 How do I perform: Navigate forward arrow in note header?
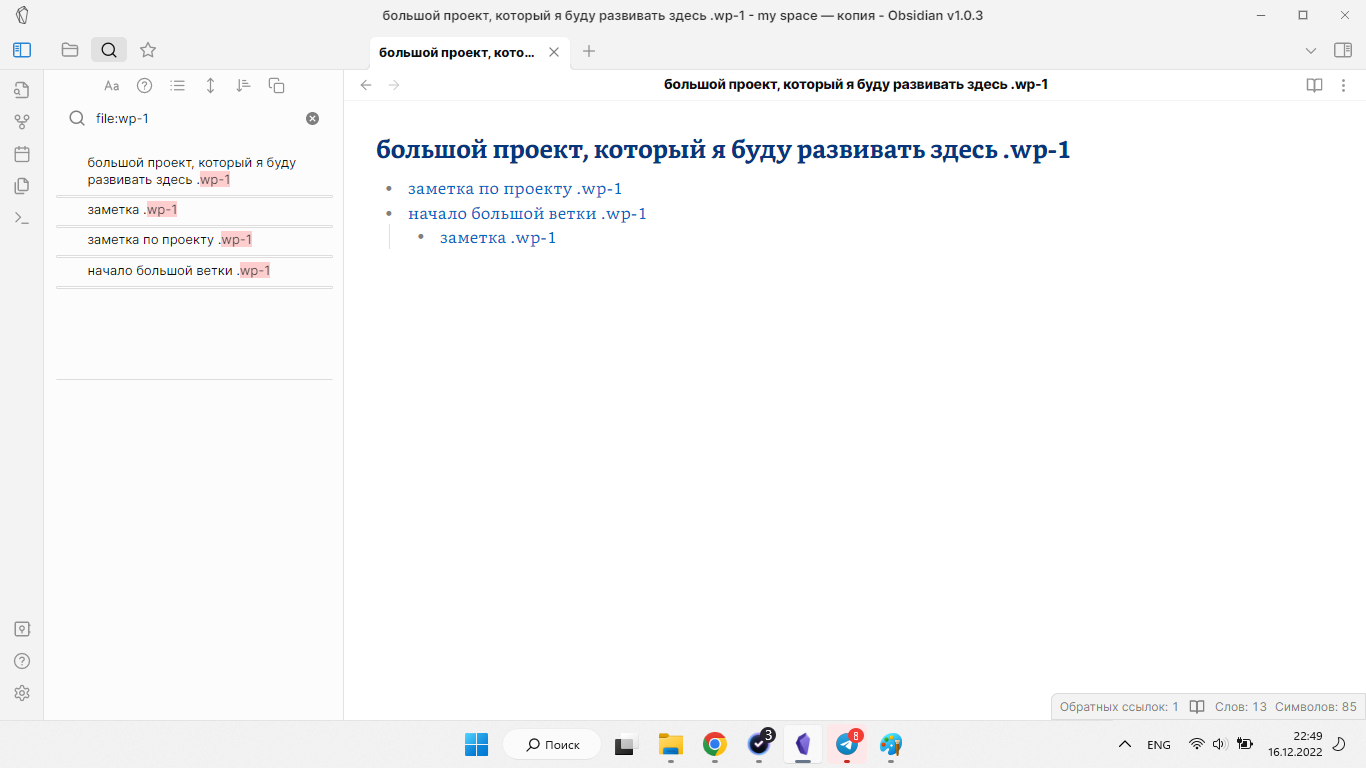[394, 85]
